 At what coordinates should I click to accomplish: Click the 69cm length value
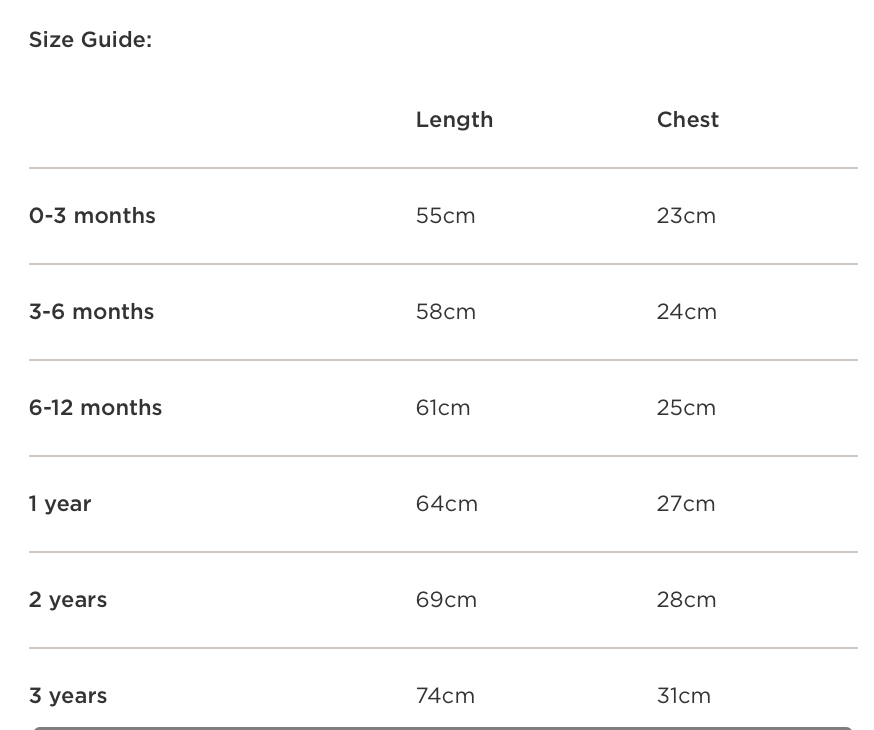446,600
